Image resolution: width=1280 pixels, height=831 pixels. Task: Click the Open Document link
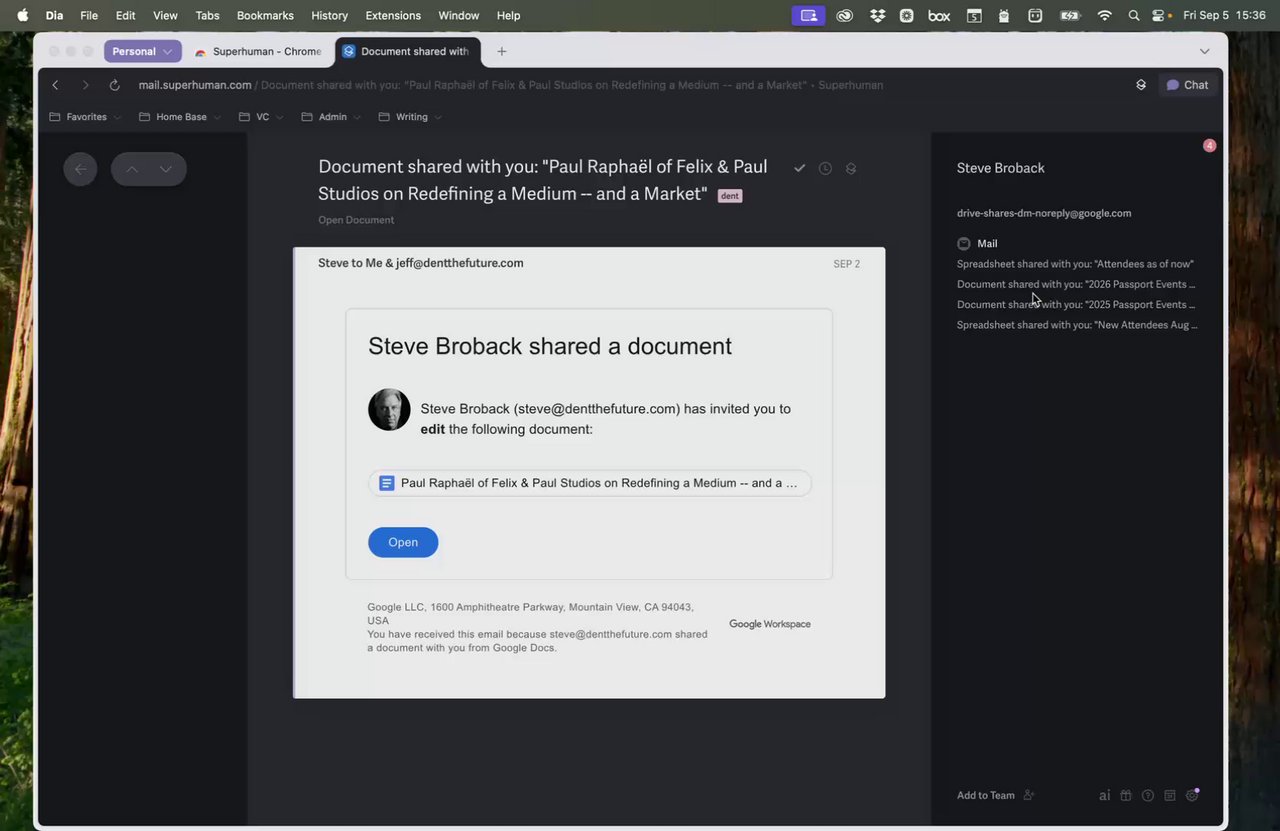click(356, 220)
